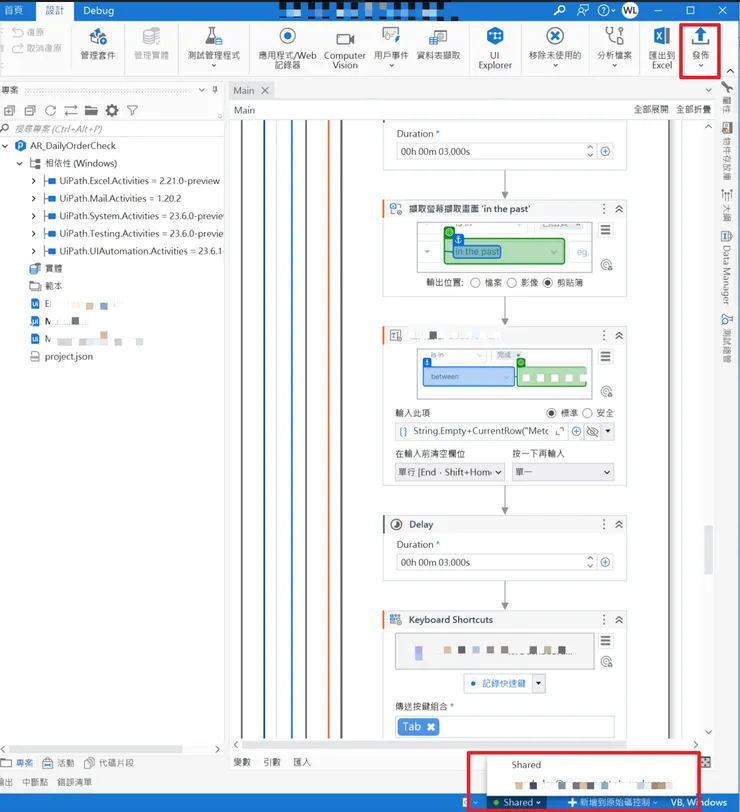Select 影像 (image) output location radio button
740x812 pixels.
[x=512, y=283]
